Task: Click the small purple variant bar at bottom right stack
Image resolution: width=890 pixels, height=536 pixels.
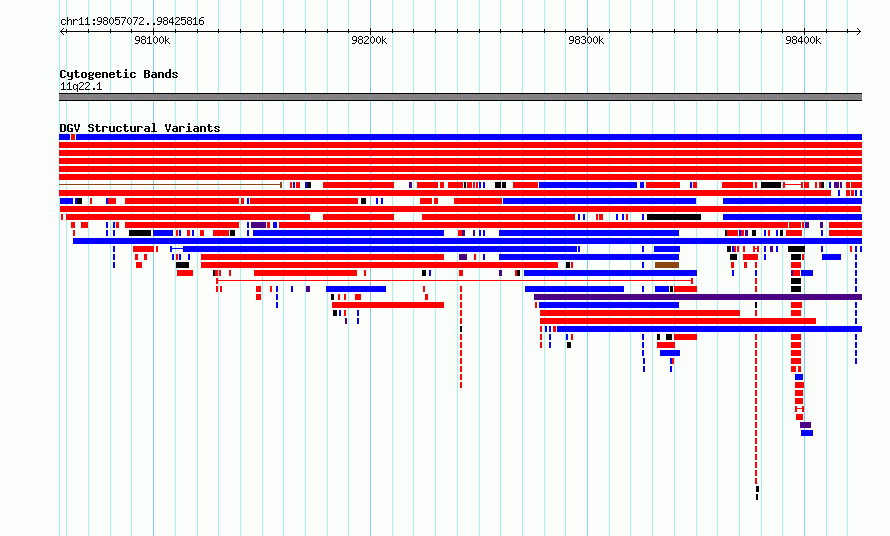Action: (805, 425)
